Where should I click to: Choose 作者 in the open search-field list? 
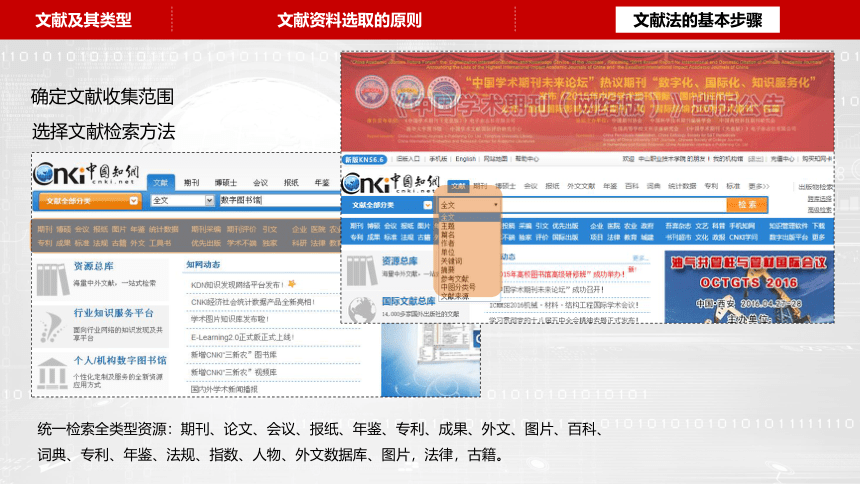pos(448,243)
